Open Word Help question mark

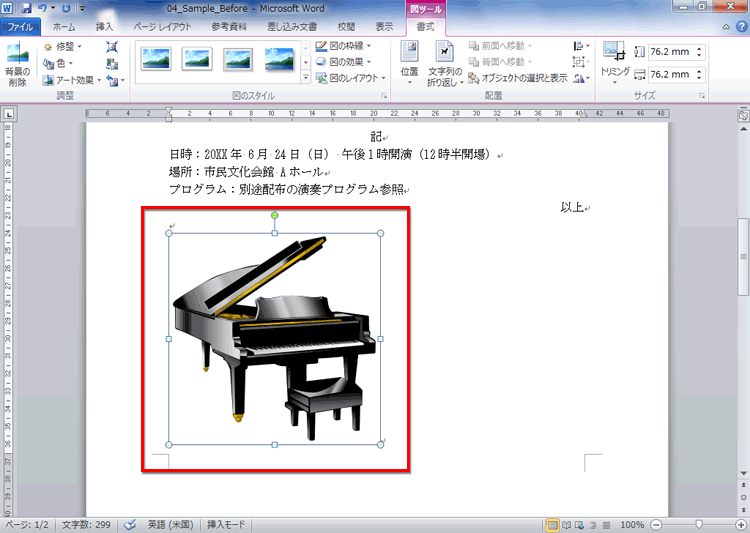(x=742, y=26)
